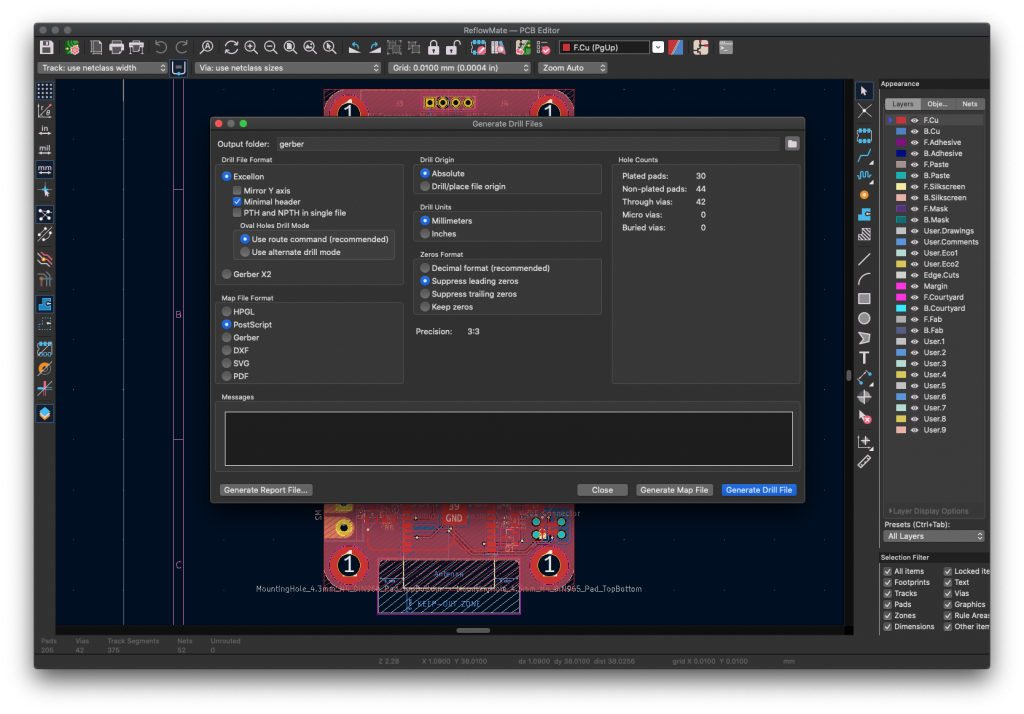Image resolution: width=1024 pixels, height=714 pixels.
Task: Check PTH and NPTH in single file
Action: [x=237, y=213]
